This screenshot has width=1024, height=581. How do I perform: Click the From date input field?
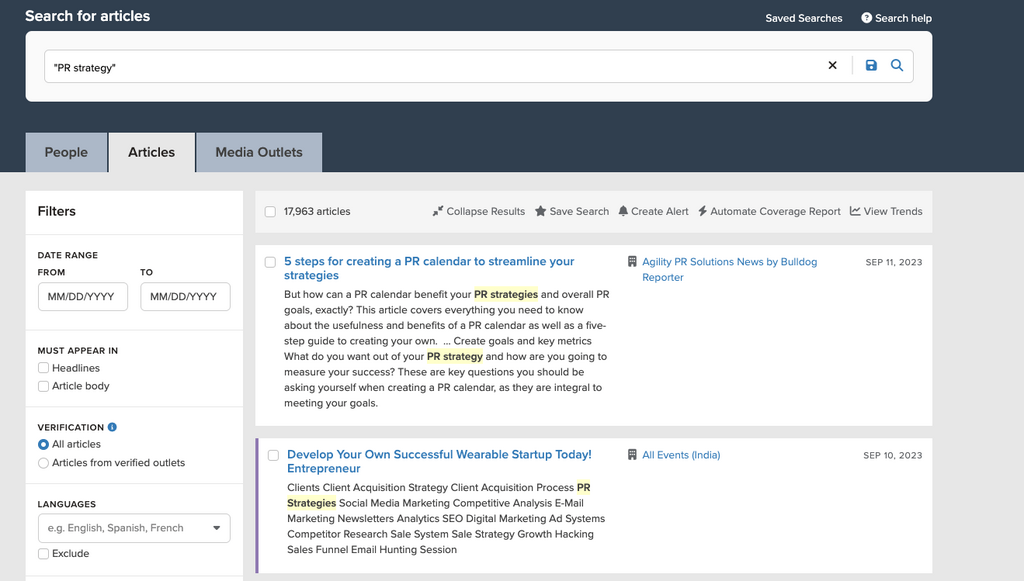point(82,297)
